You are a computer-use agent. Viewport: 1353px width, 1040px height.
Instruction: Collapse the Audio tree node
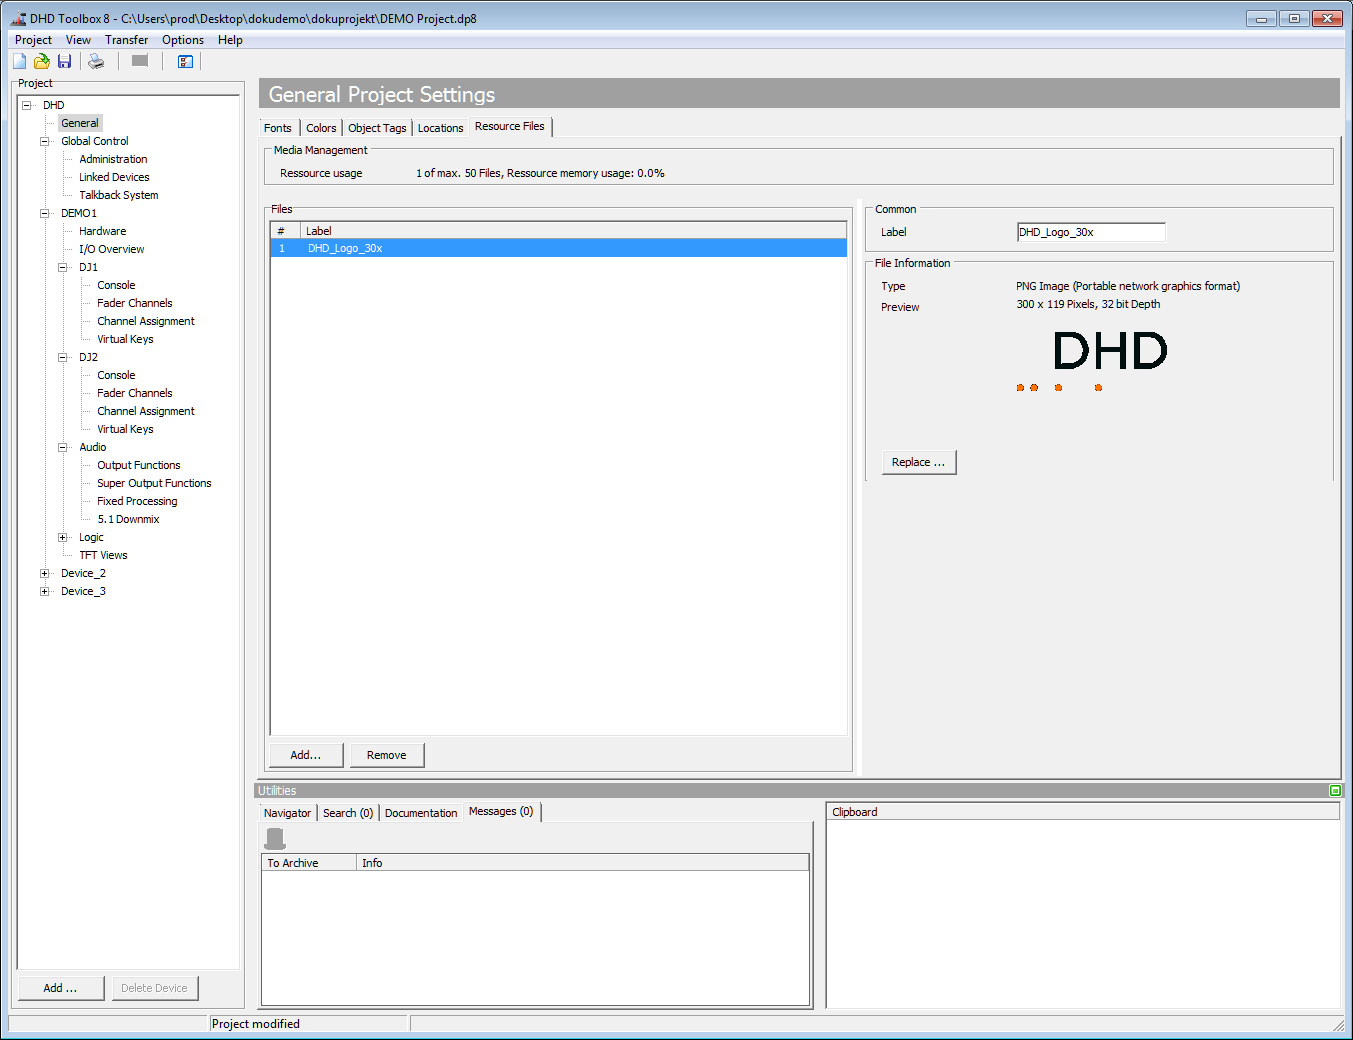[62, 447]
